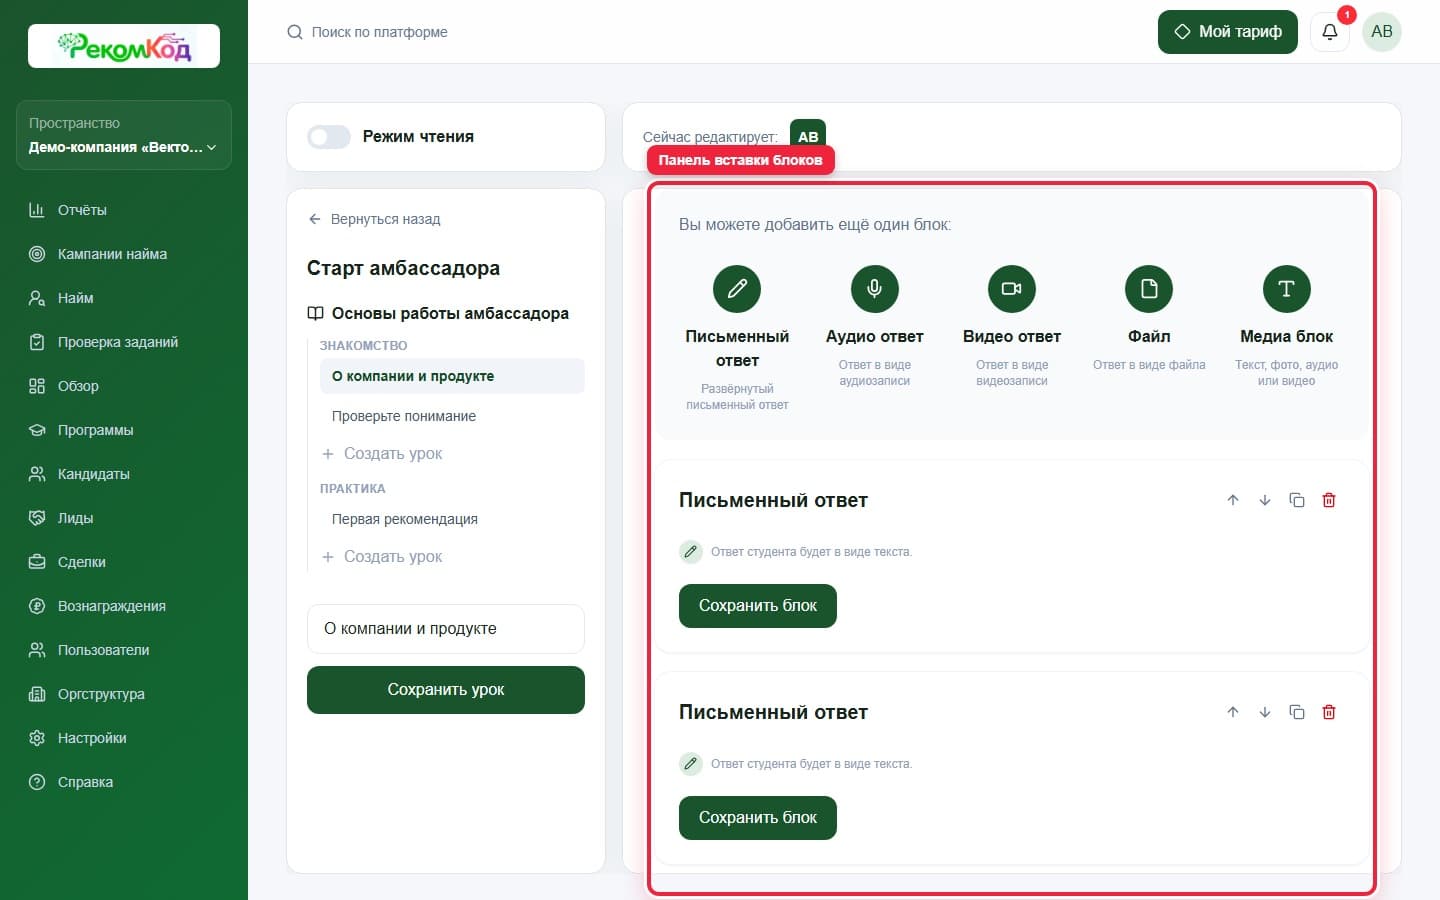Open the AB user avatar menu
1440x900 pixels.
tap(1382, 32)
